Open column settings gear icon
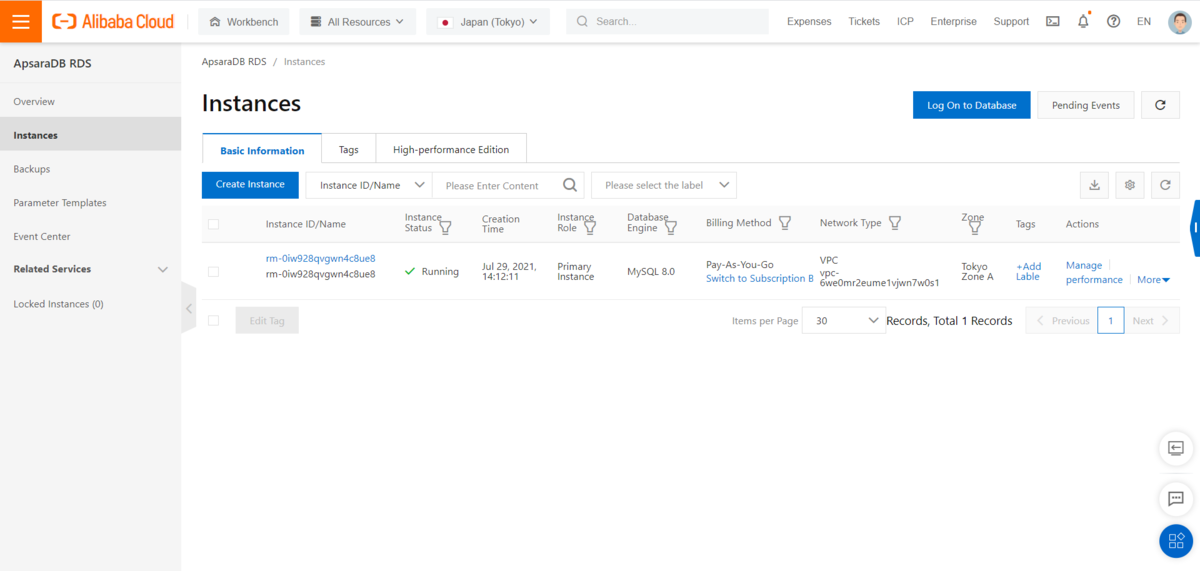Screen dimensions: 1200x571 [x=1130, y=185]
